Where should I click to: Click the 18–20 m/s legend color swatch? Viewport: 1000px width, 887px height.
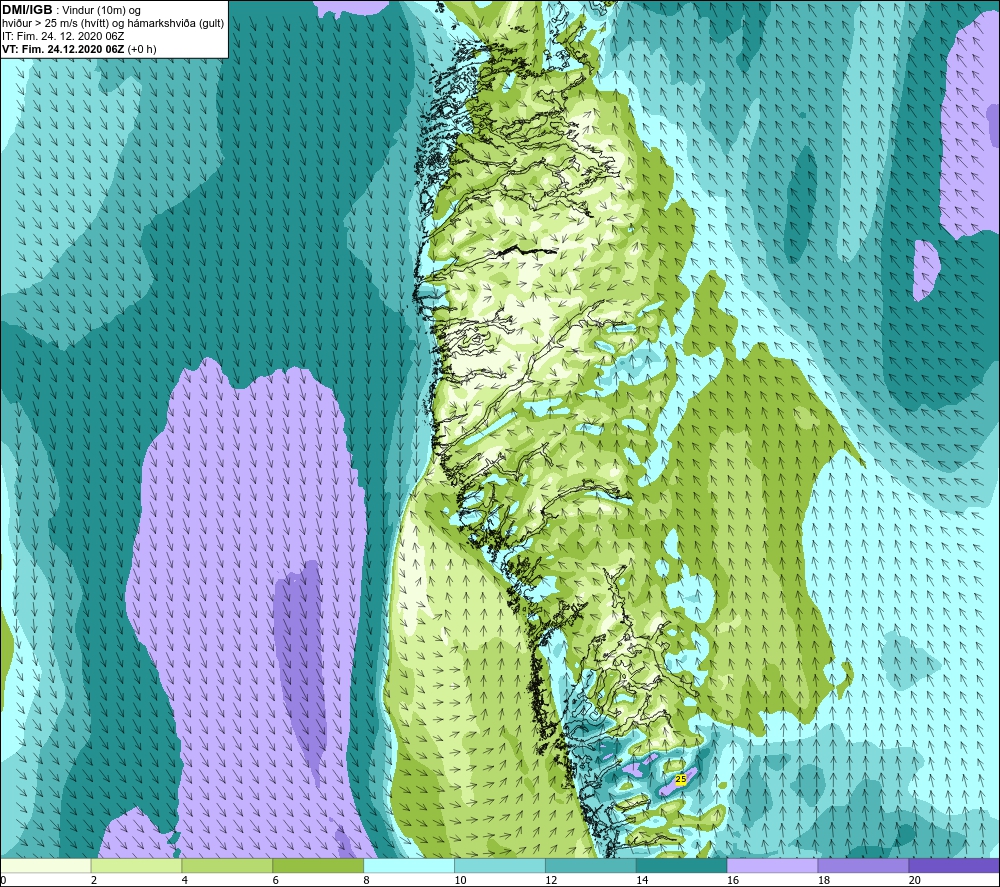tap(864, 865)
